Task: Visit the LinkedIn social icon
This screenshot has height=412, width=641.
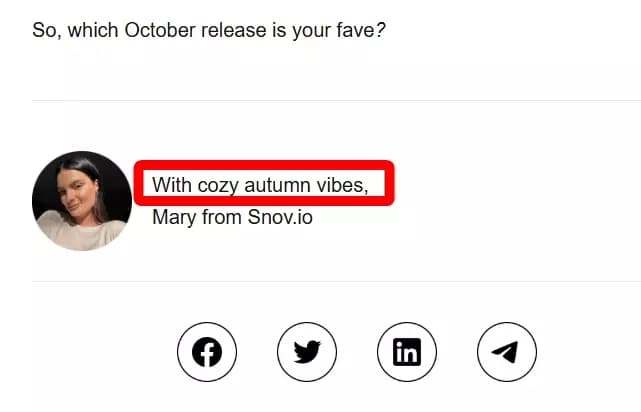Action: click(407, 352)
